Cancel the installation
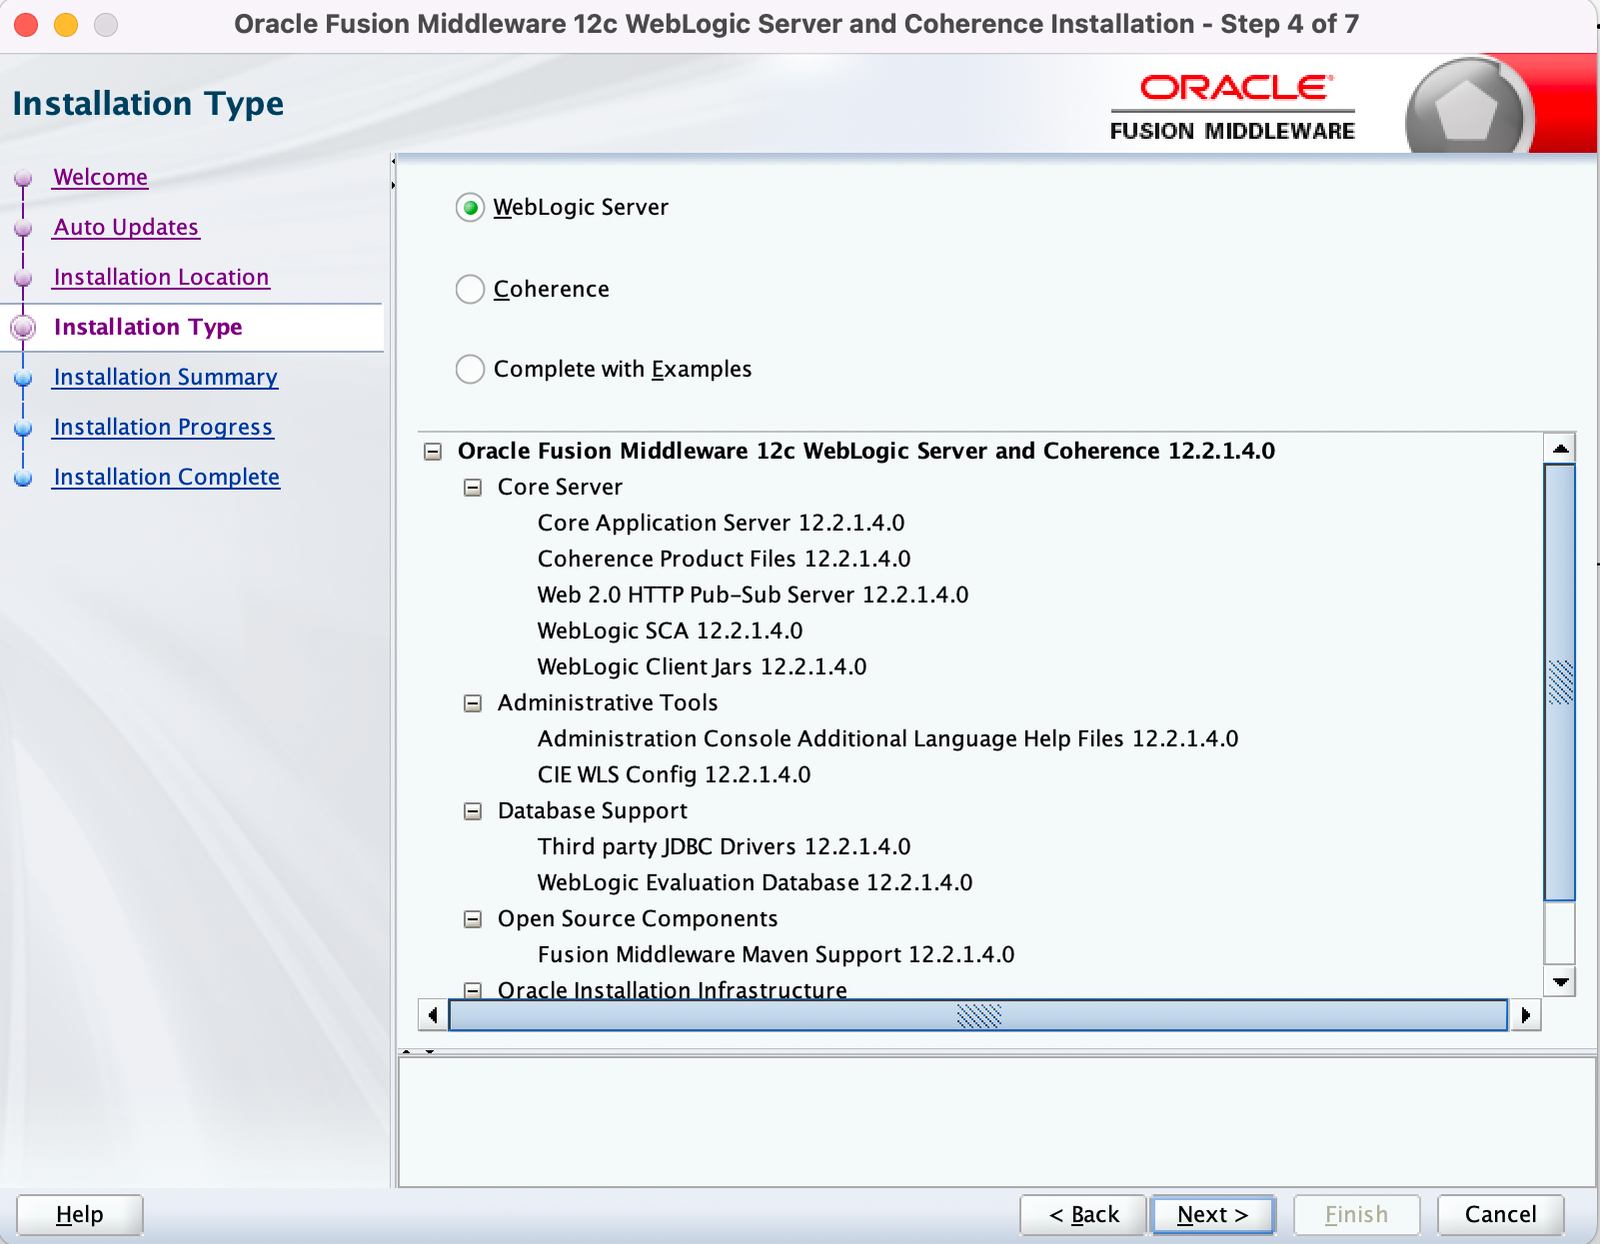Screen dimensions: 1600x1244 click(1500, 1215)
